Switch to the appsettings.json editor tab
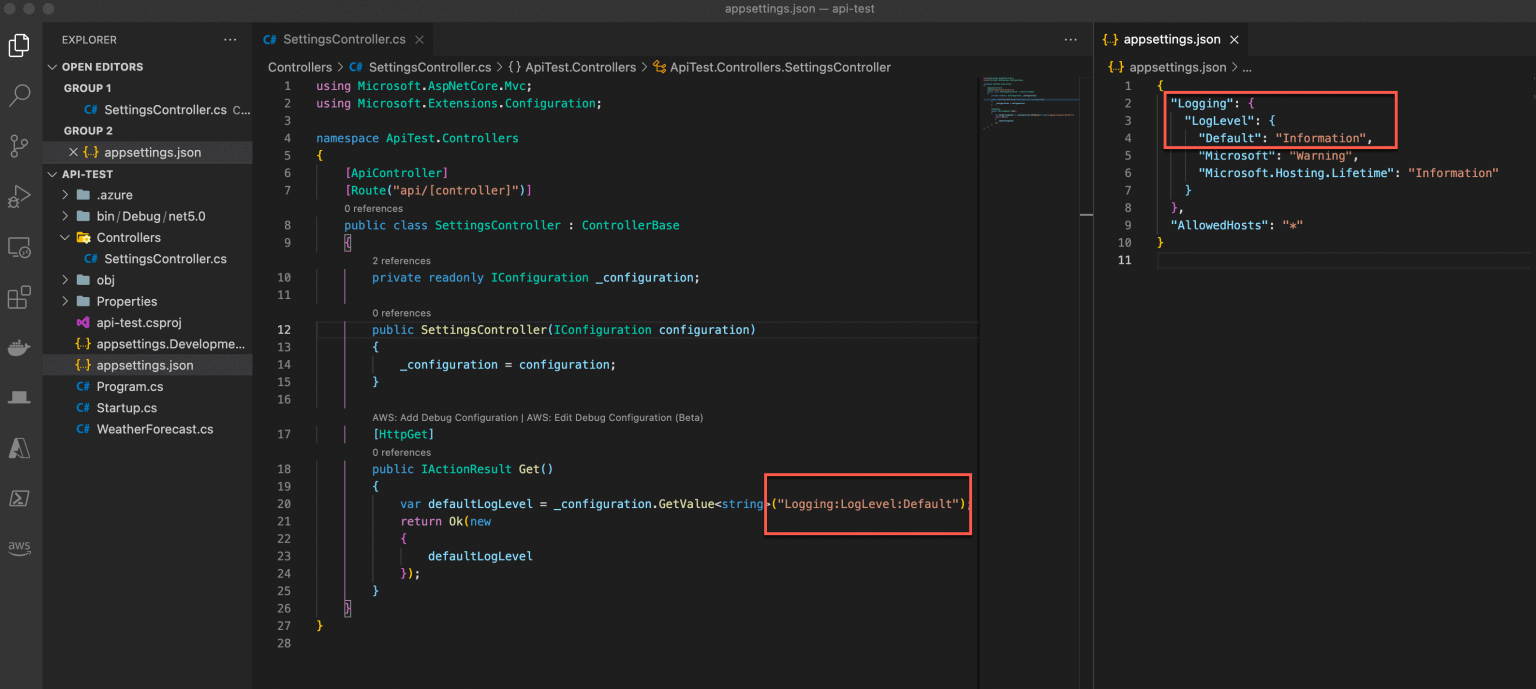Image resolution: width=1536 pixels, height=689 pixels. pyautogui.click(x=1170, y=39)
